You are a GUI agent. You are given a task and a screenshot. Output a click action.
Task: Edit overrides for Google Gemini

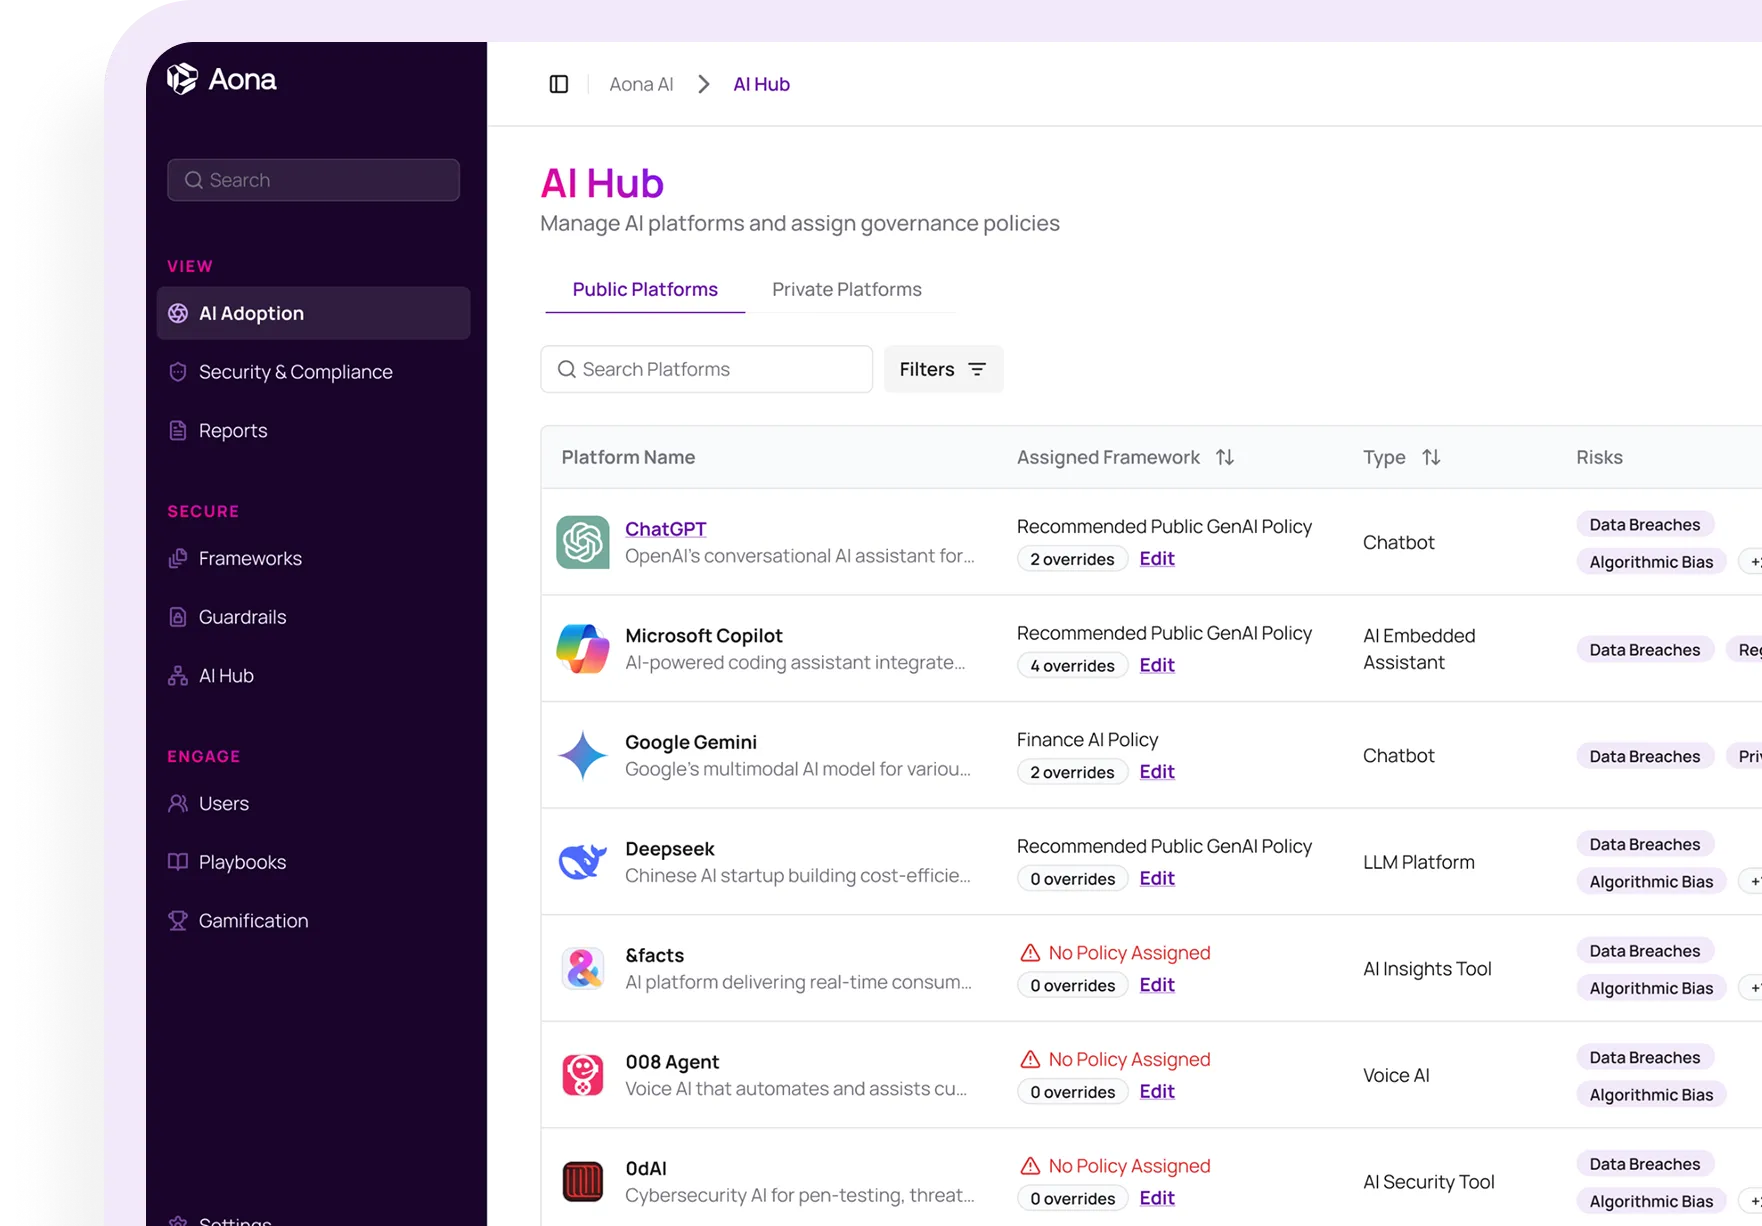(x=1156, y=771)
